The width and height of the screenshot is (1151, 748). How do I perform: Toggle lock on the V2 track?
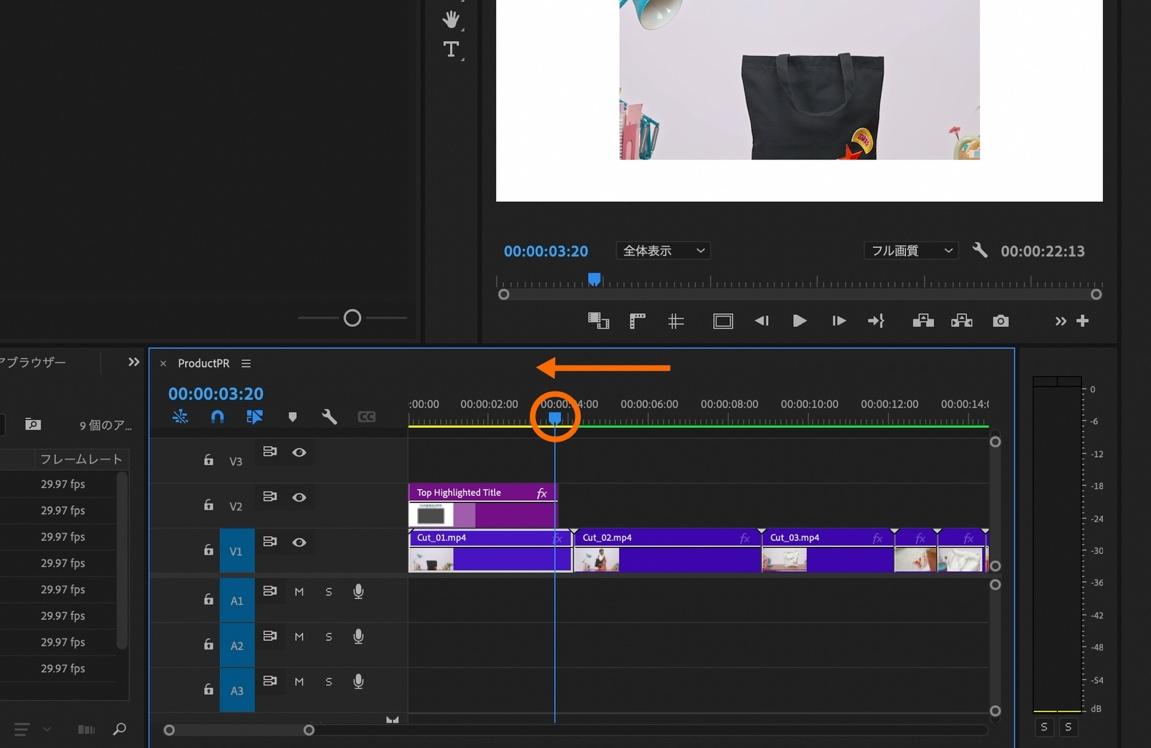pyautogui.click(x=208, y=505)
